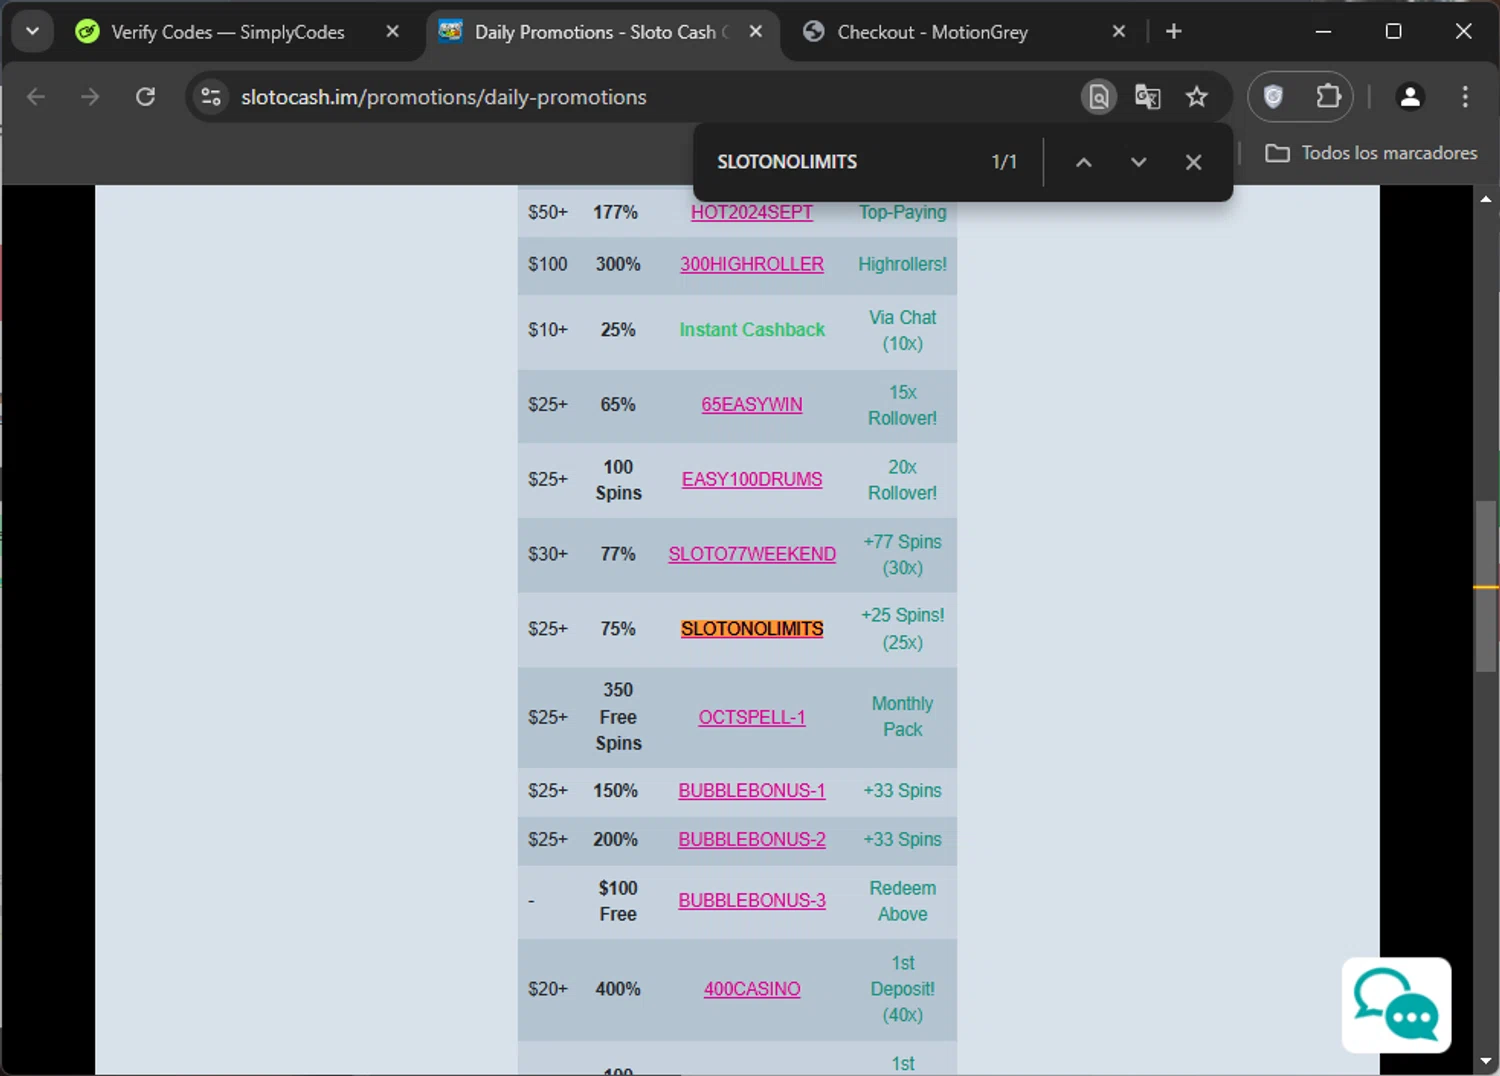Click the 15x Rollover! note
Screen dimensions: 1500x1076
pos(902,405)
